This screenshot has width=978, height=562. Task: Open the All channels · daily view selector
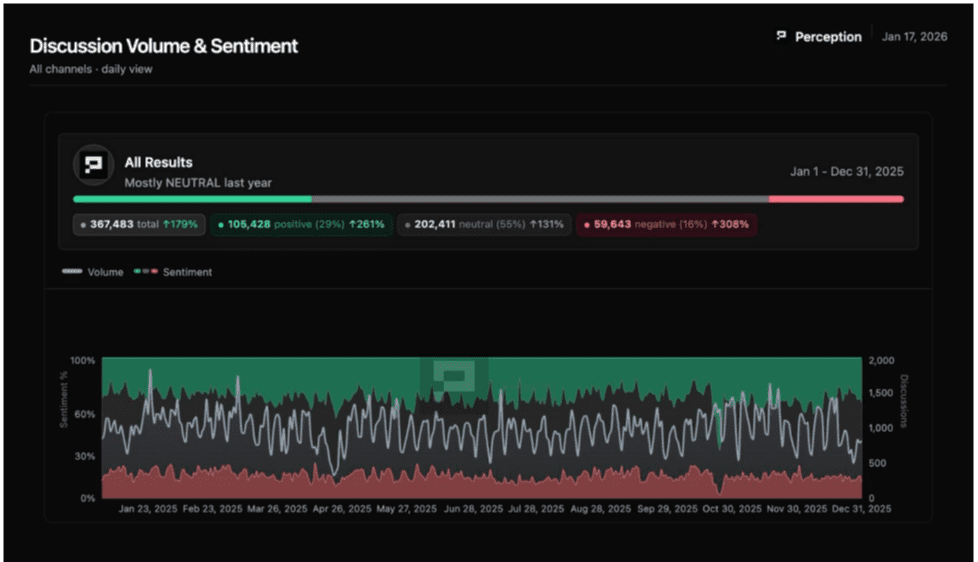coord(90,69)
